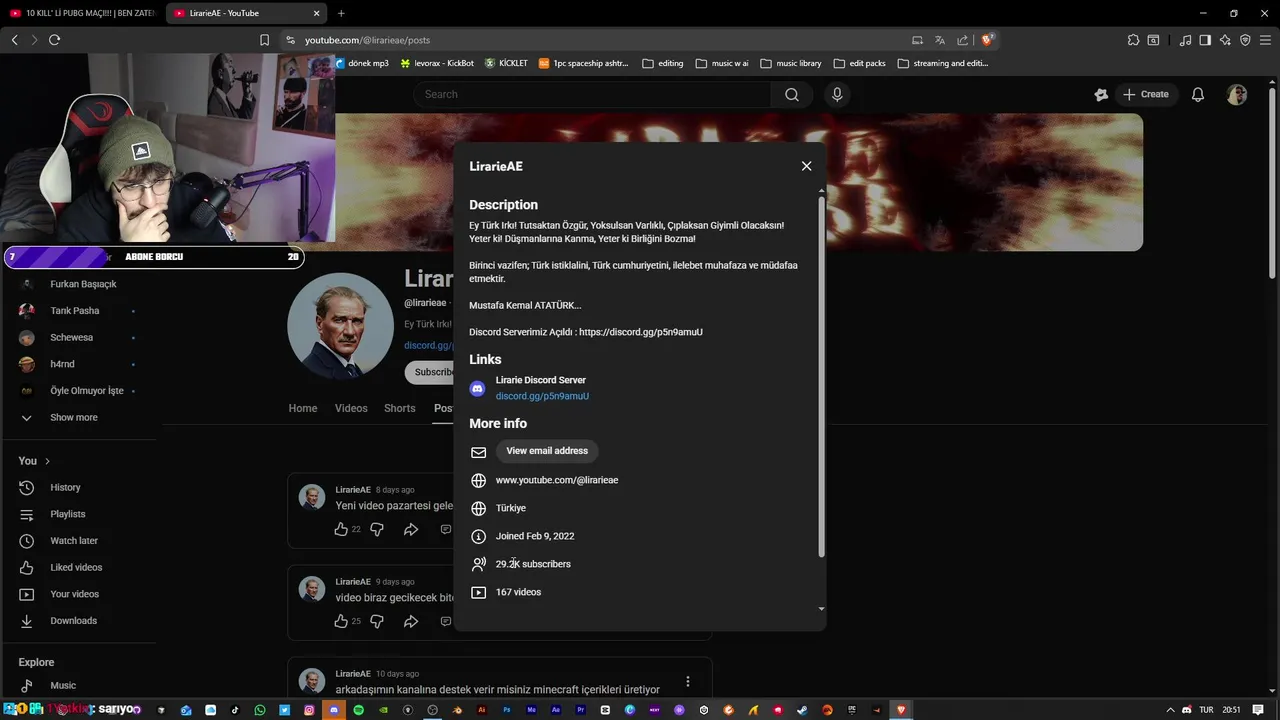
Task: Click the globe icon beside www.youtube.com/@lirarieae
Action: [x=478, y=480]
